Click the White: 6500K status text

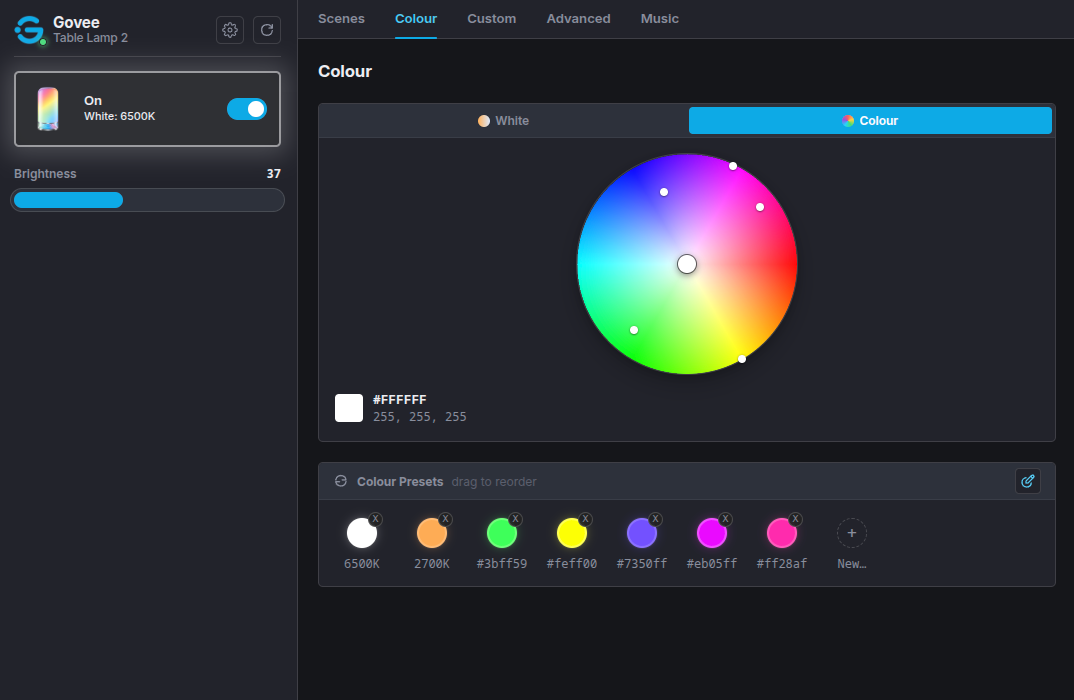tap(119, 116)
